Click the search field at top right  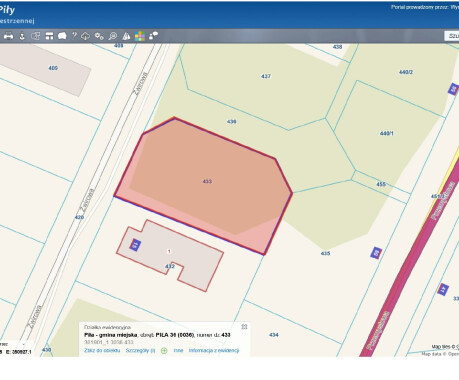(x=452, y=36)
